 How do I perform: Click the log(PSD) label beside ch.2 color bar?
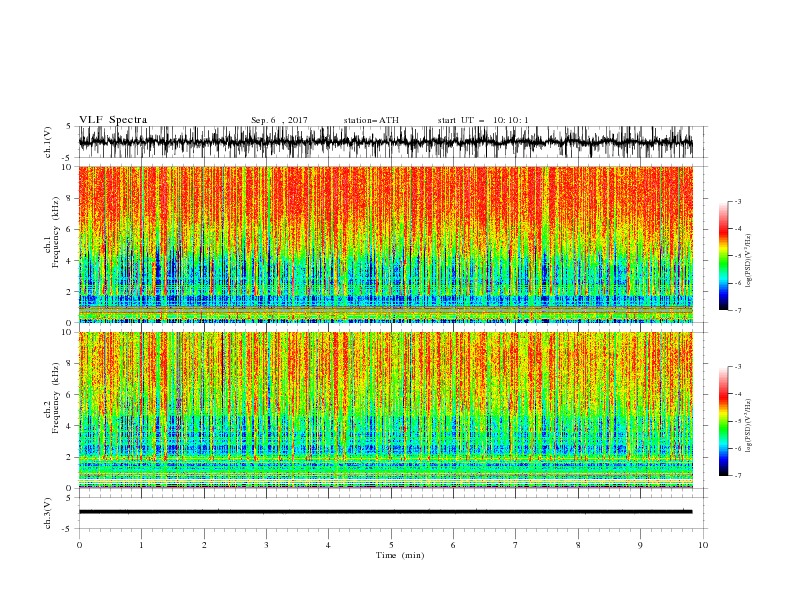pos(748,426)
